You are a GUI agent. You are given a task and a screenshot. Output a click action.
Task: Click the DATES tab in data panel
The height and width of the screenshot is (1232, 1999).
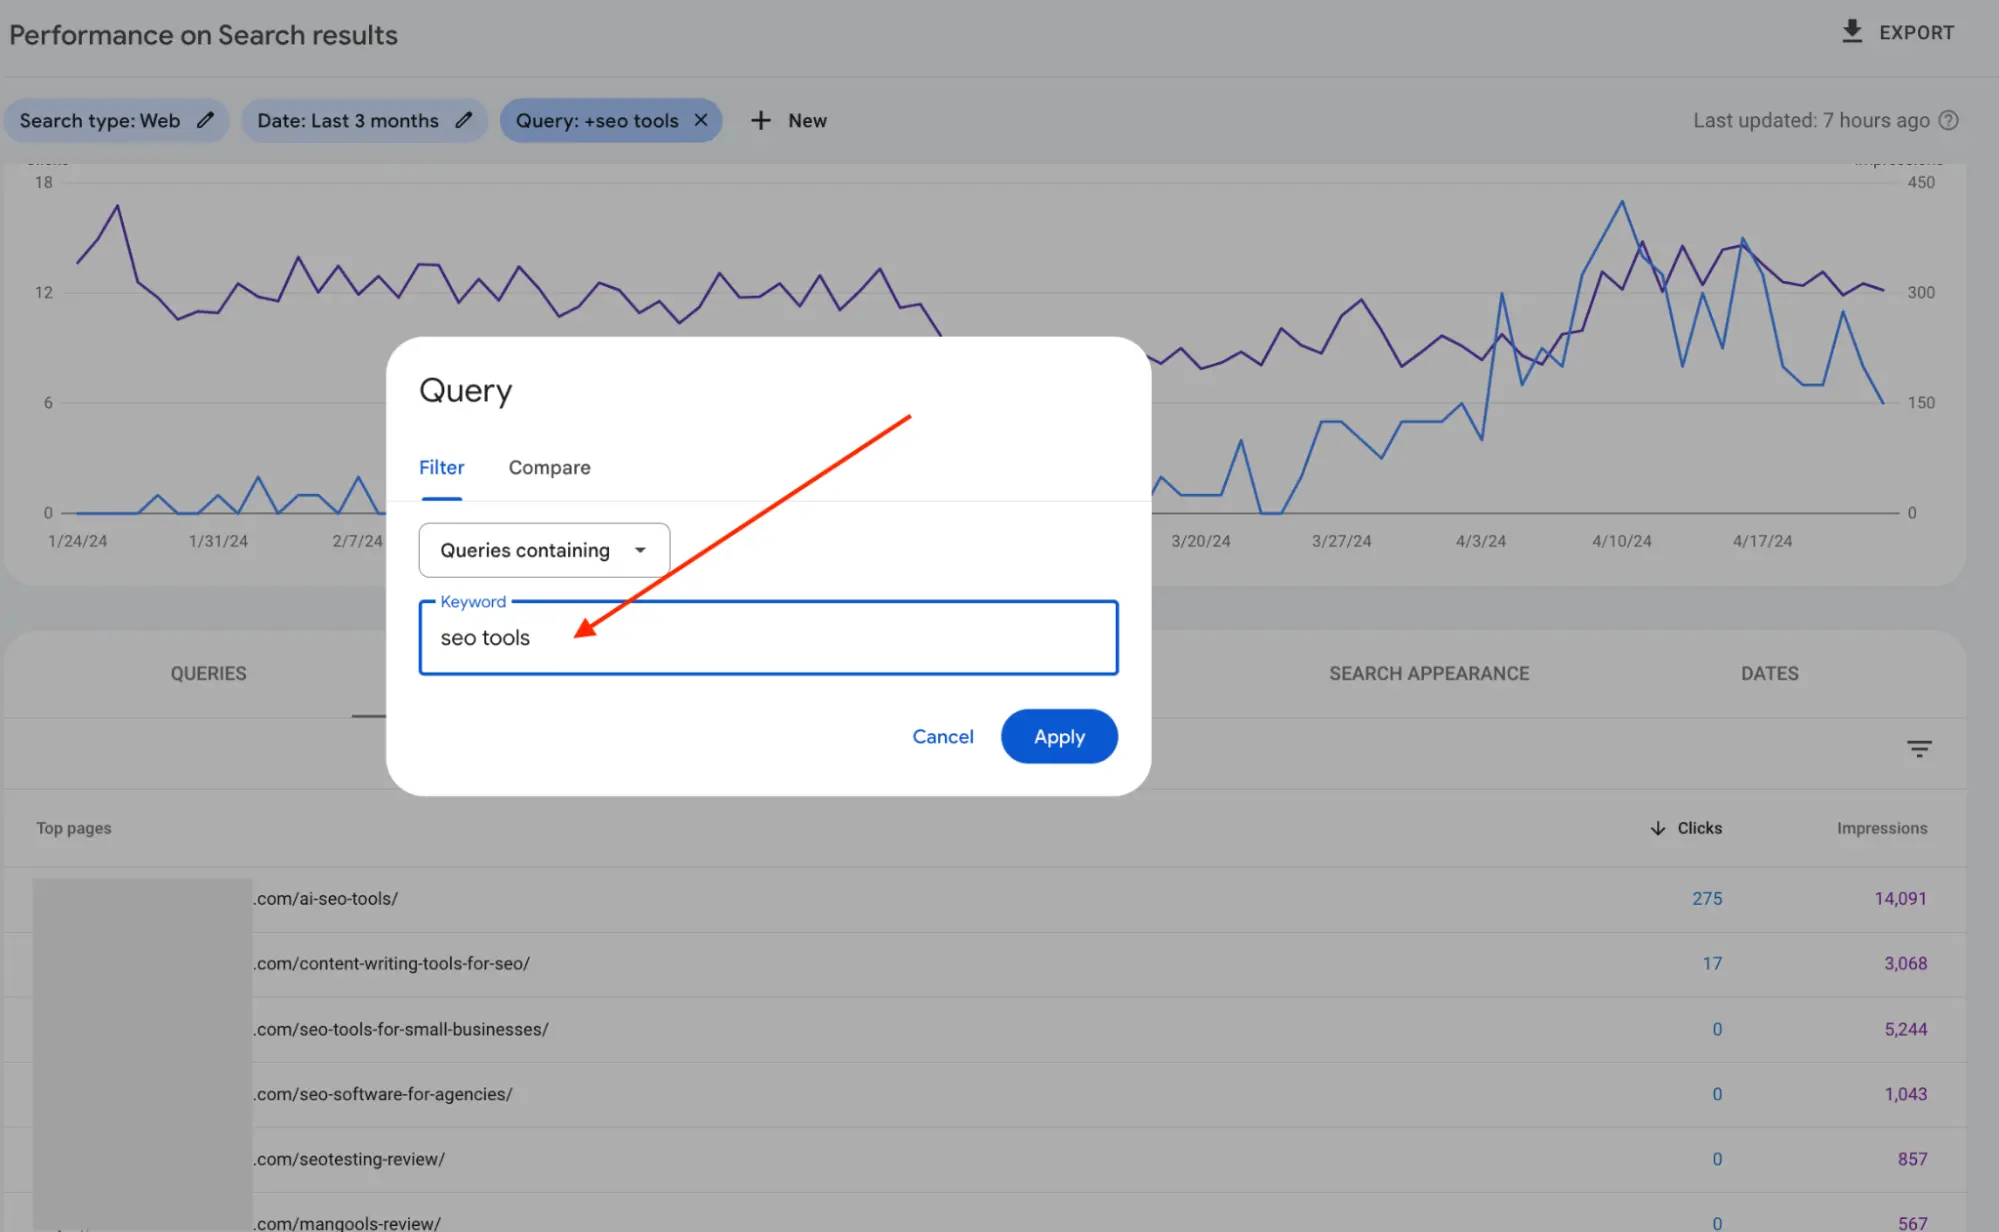pyautogui.click(x=1769, y=672)
